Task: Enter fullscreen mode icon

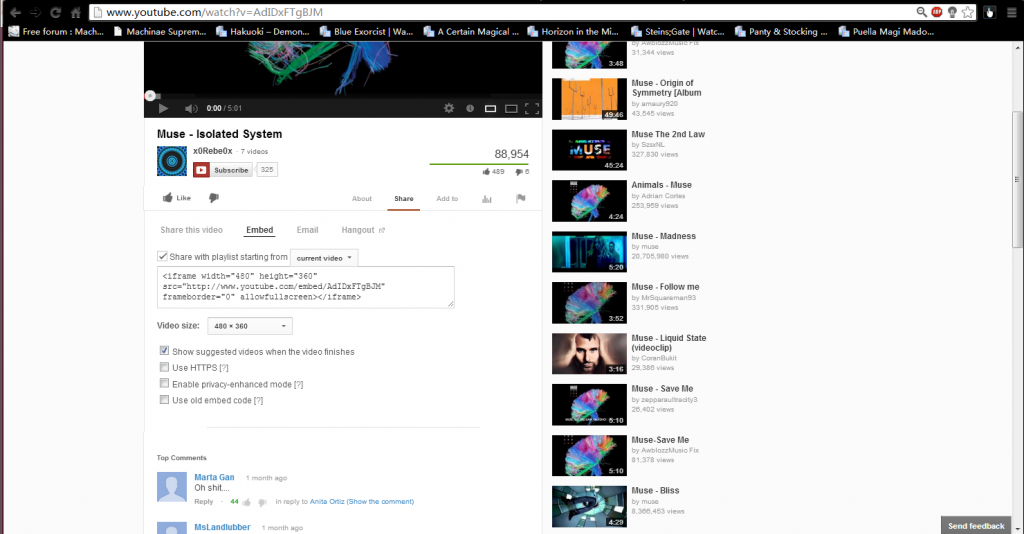Action: pos(532,108)
